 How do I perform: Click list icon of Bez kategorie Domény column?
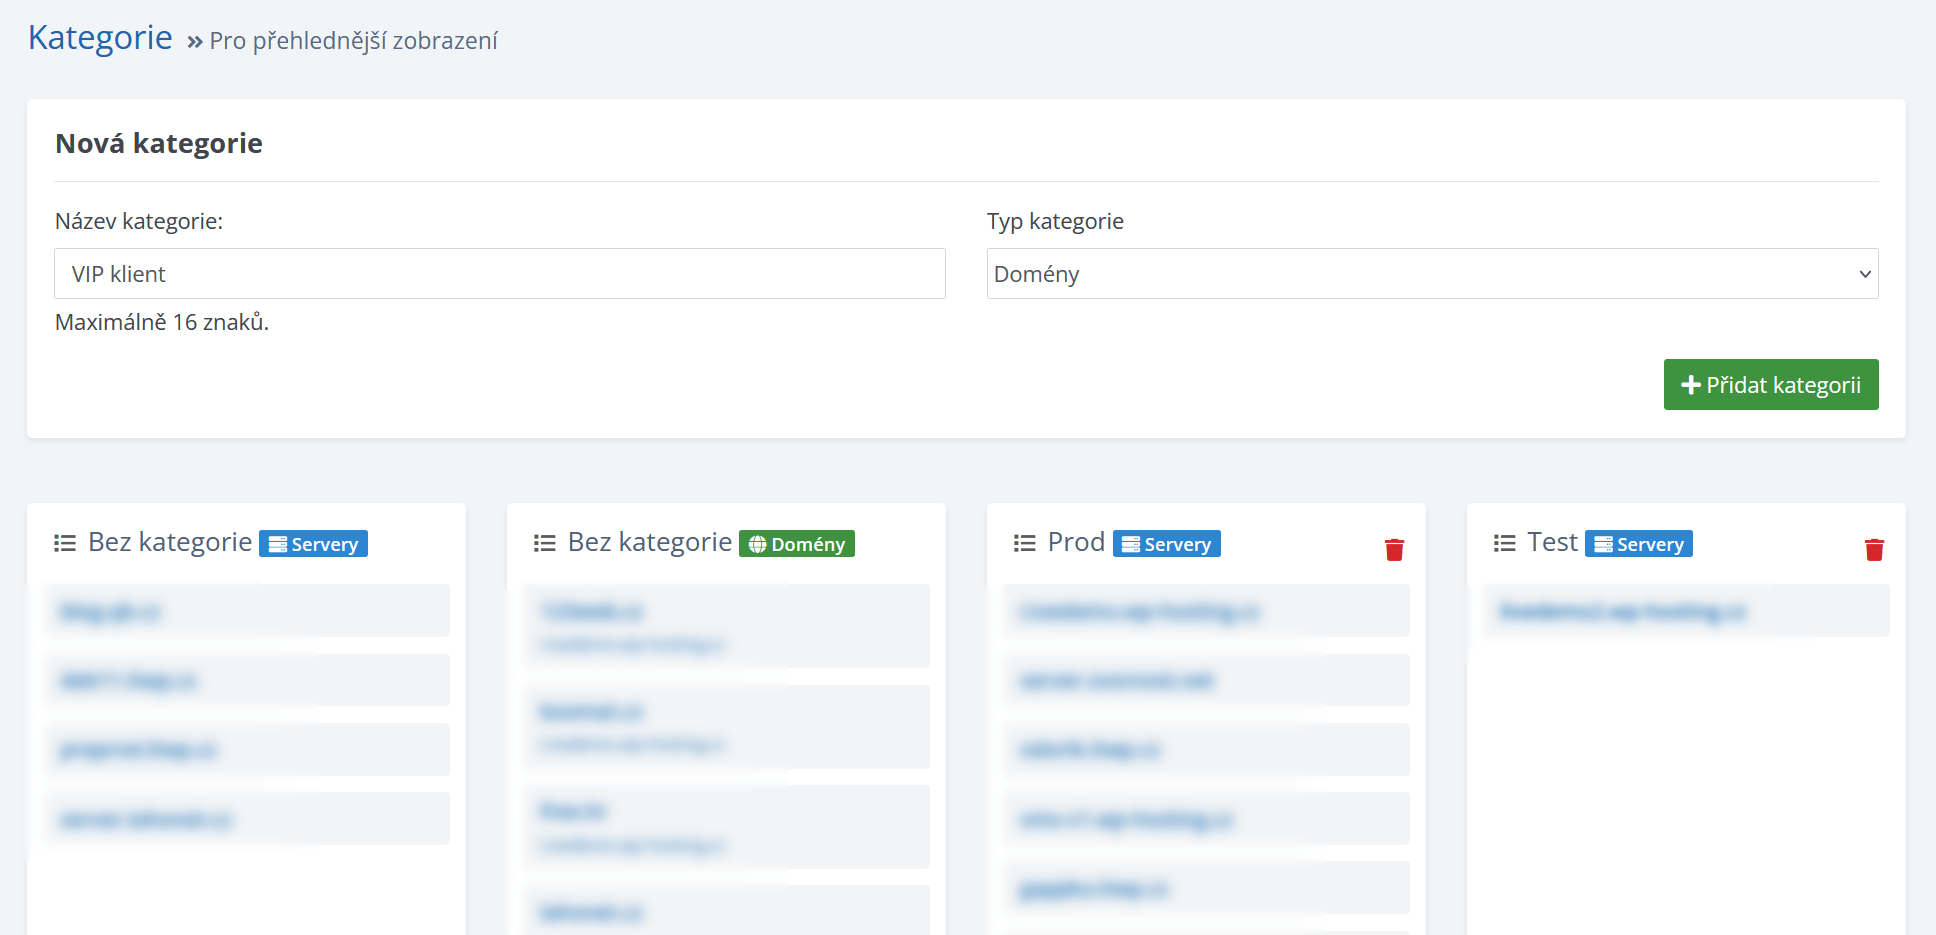pos(544,543)
